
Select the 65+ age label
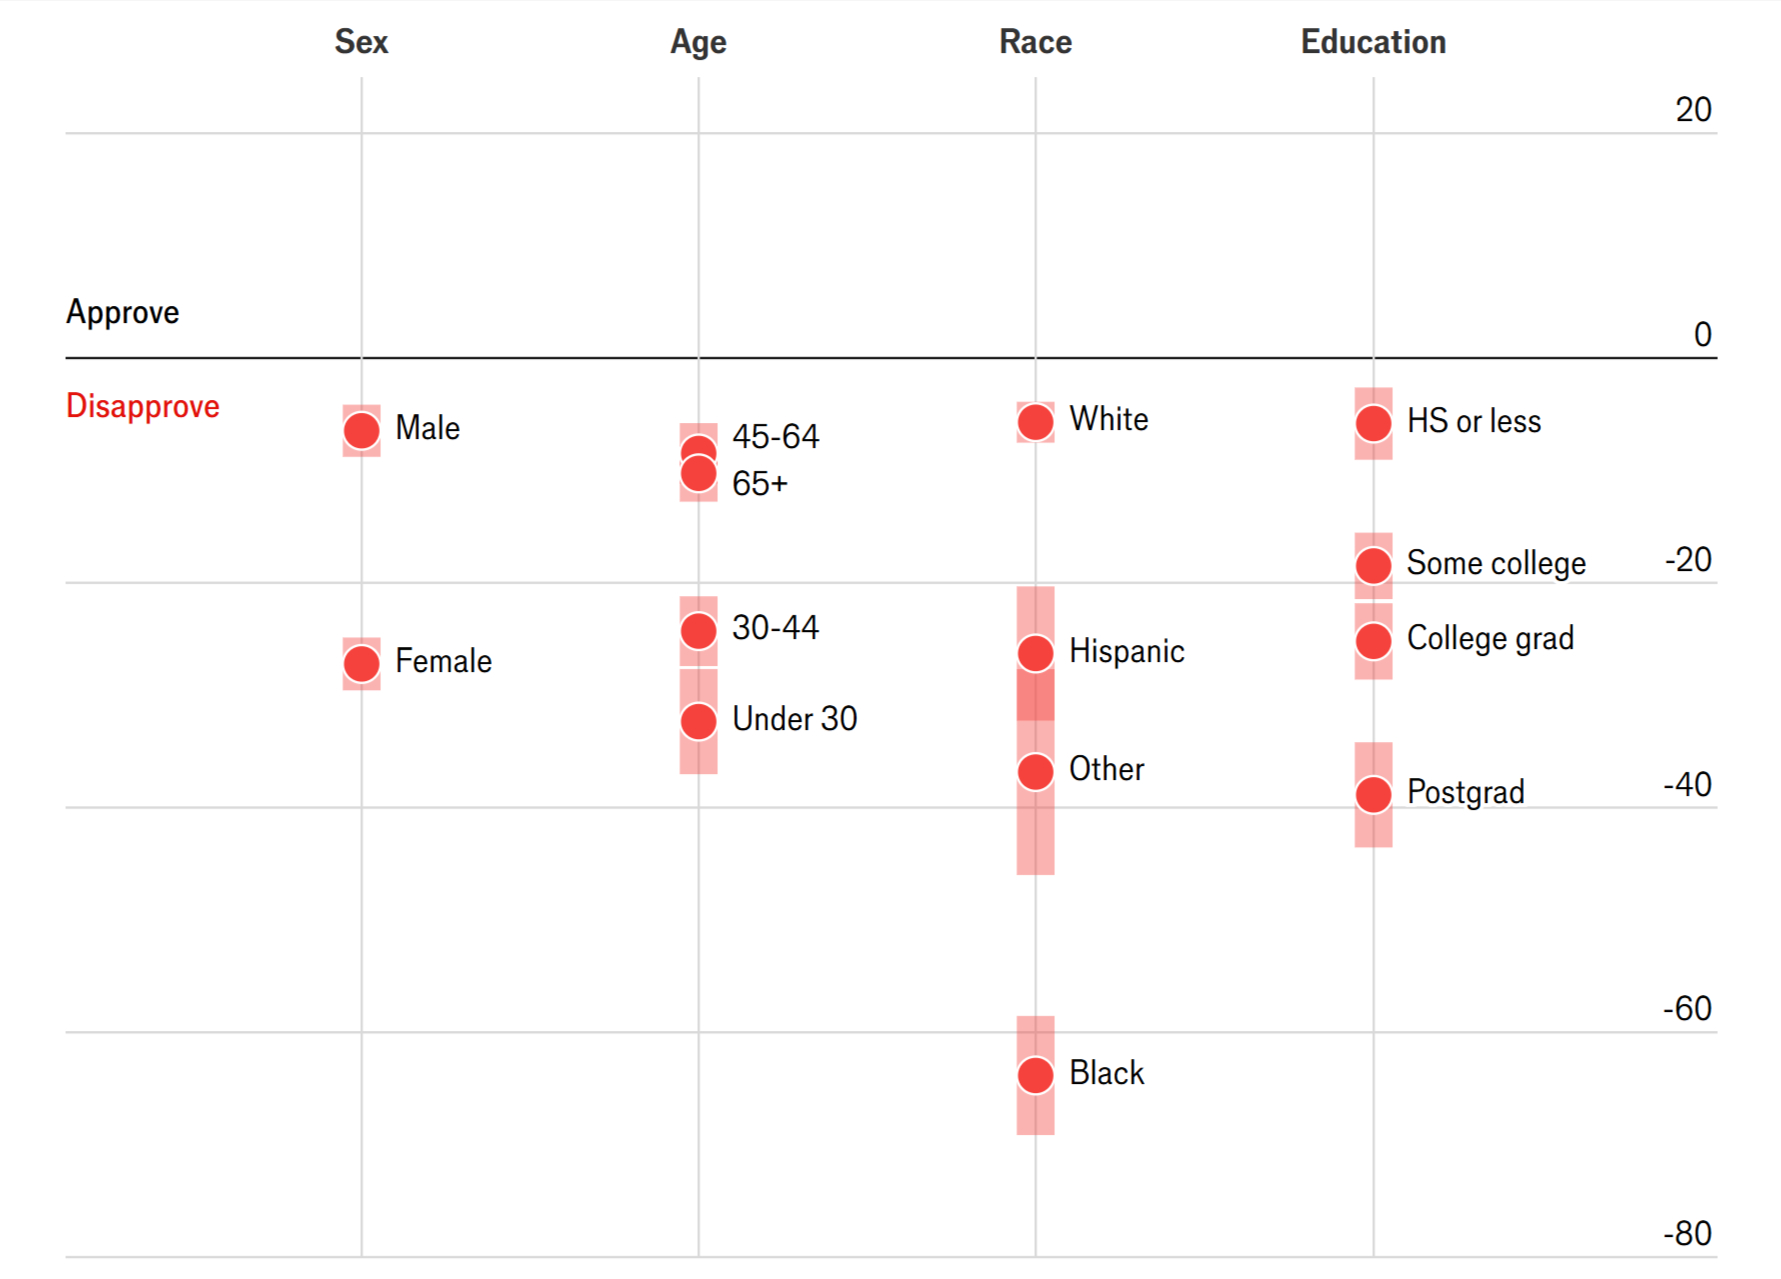759,484
